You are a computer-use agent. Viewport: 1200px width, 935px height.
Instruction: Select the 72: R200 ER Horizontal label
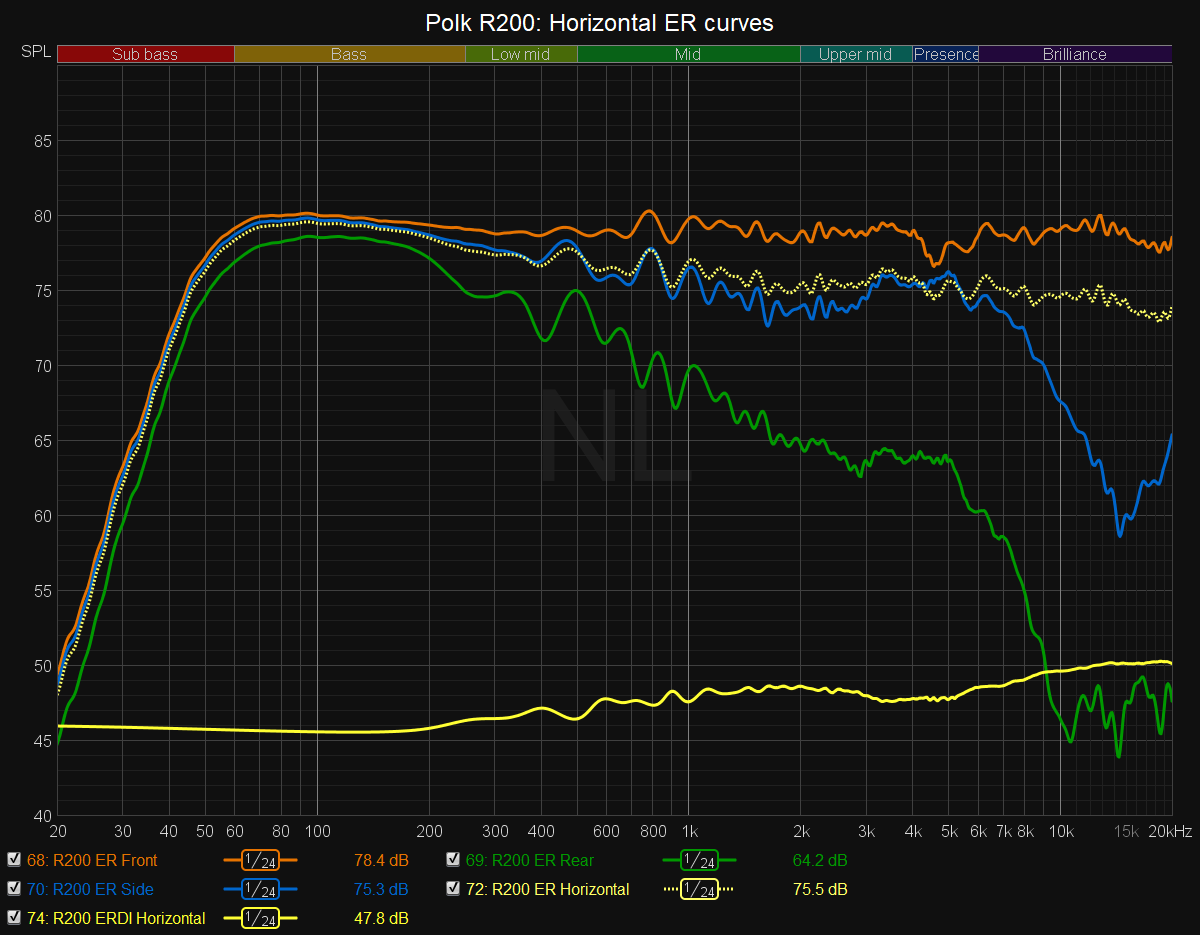tap(547, 889)
